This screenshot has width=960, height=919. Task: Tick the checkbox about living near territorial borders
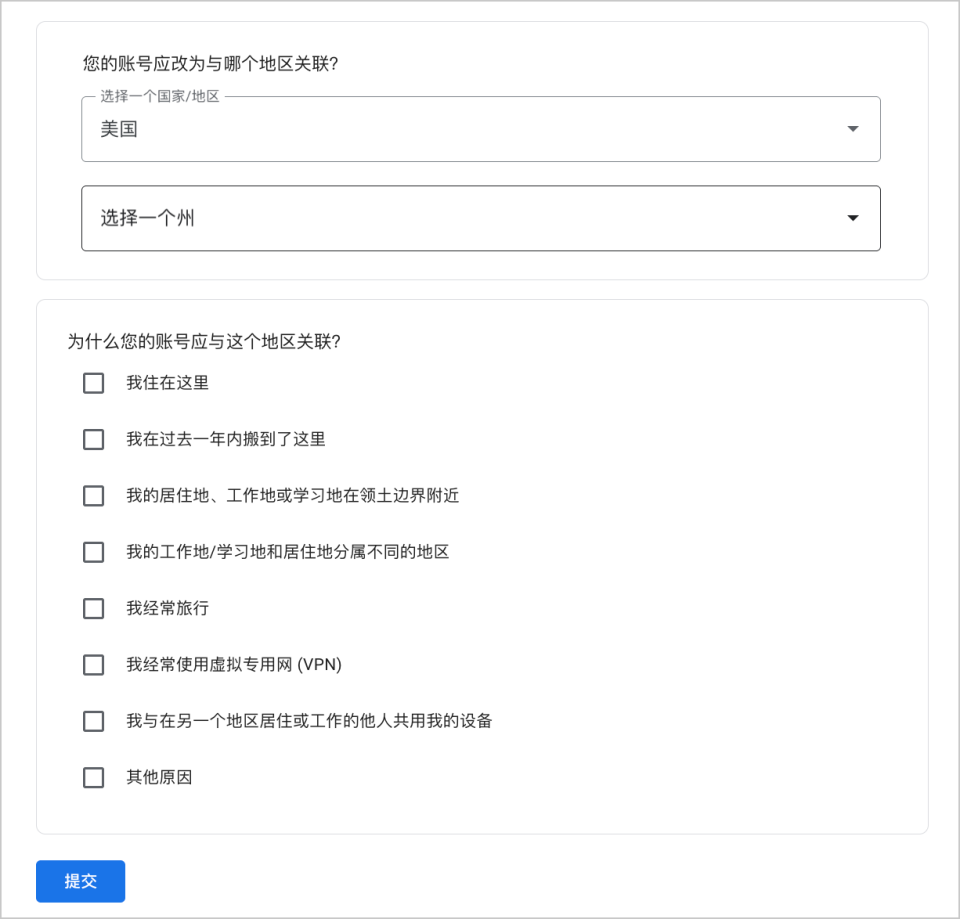tap(93, 496)
